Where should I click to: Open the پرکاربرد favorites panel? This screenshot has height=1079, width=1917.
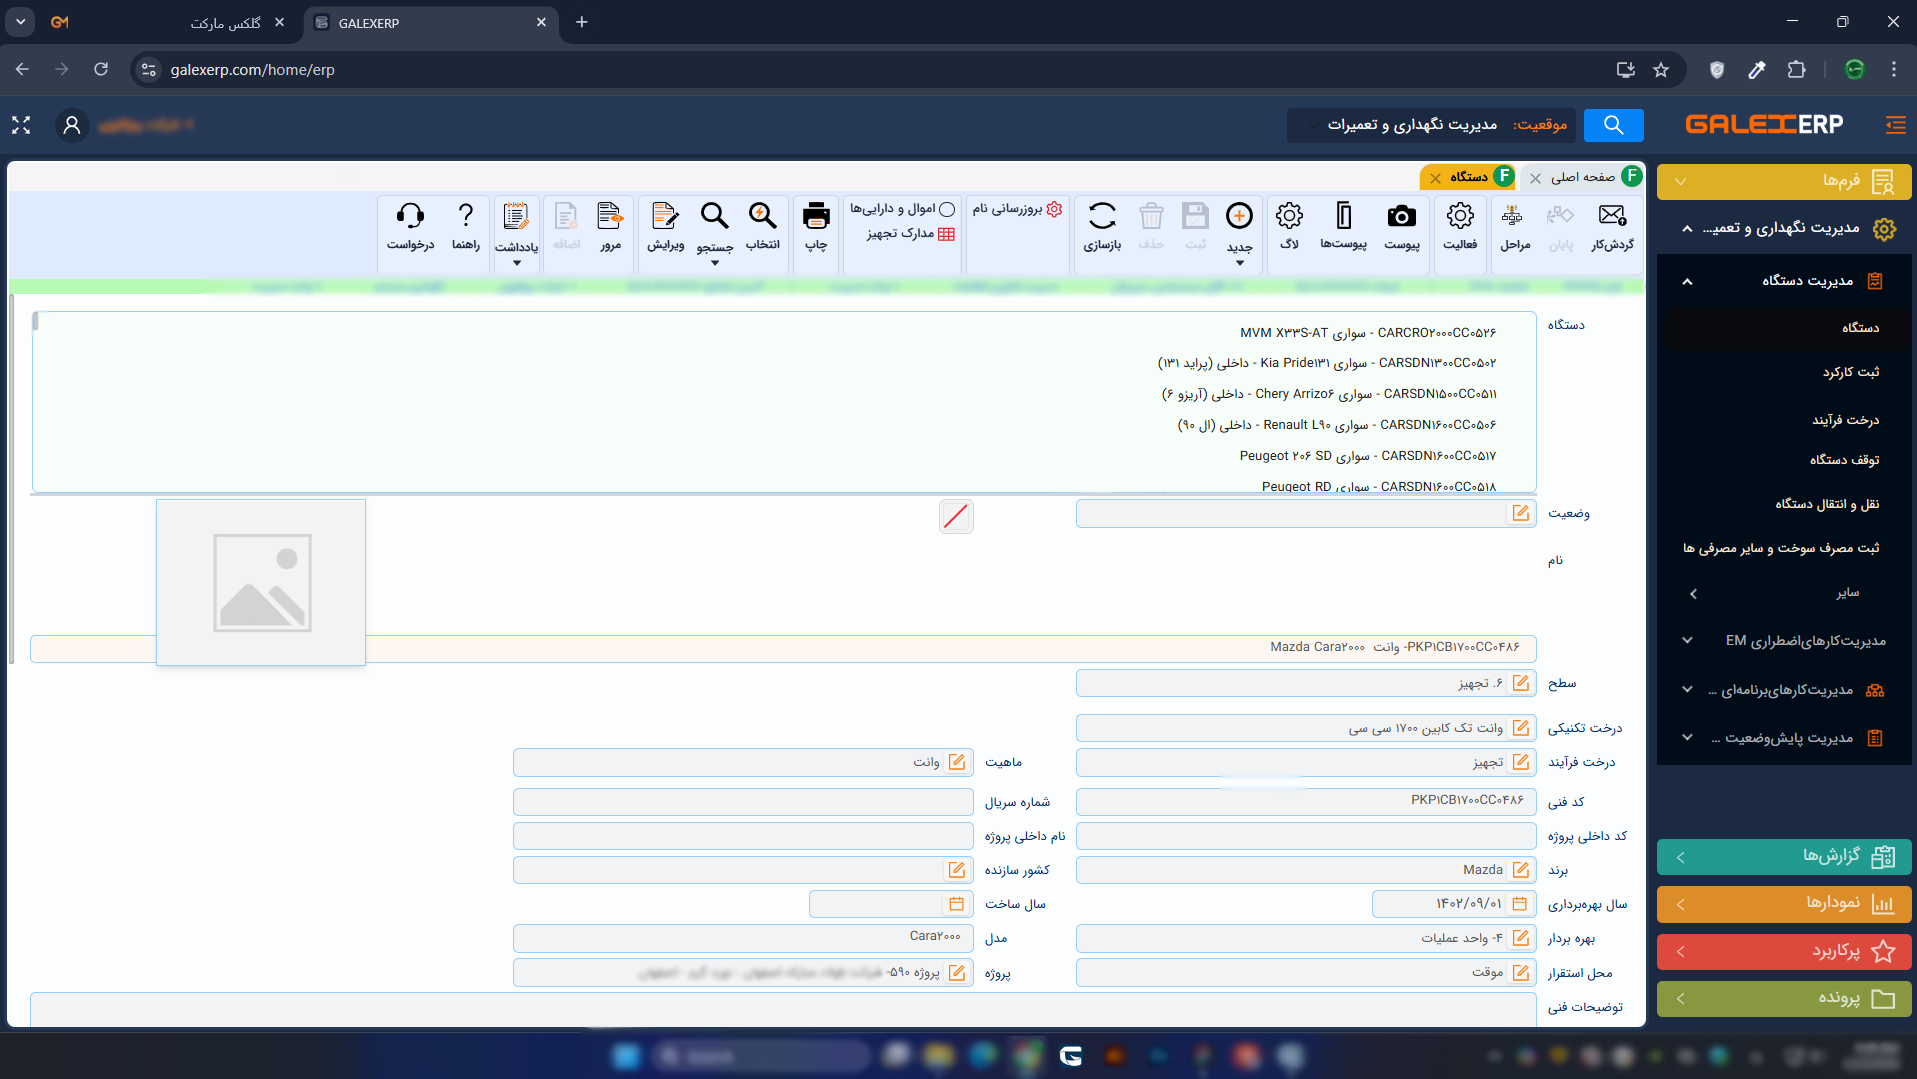pyautogui.click(x=1783, y=951)
